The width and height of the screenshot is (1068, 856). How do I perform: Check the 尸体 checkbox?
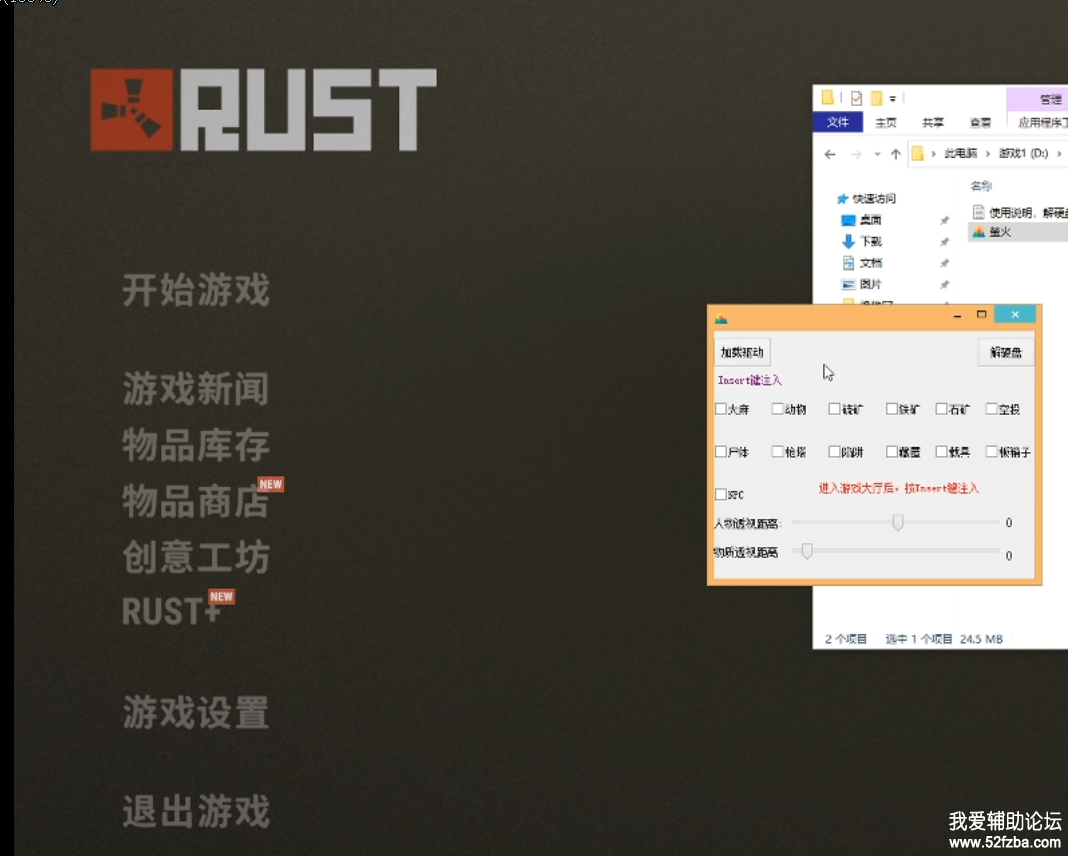(x=721, y=452)
